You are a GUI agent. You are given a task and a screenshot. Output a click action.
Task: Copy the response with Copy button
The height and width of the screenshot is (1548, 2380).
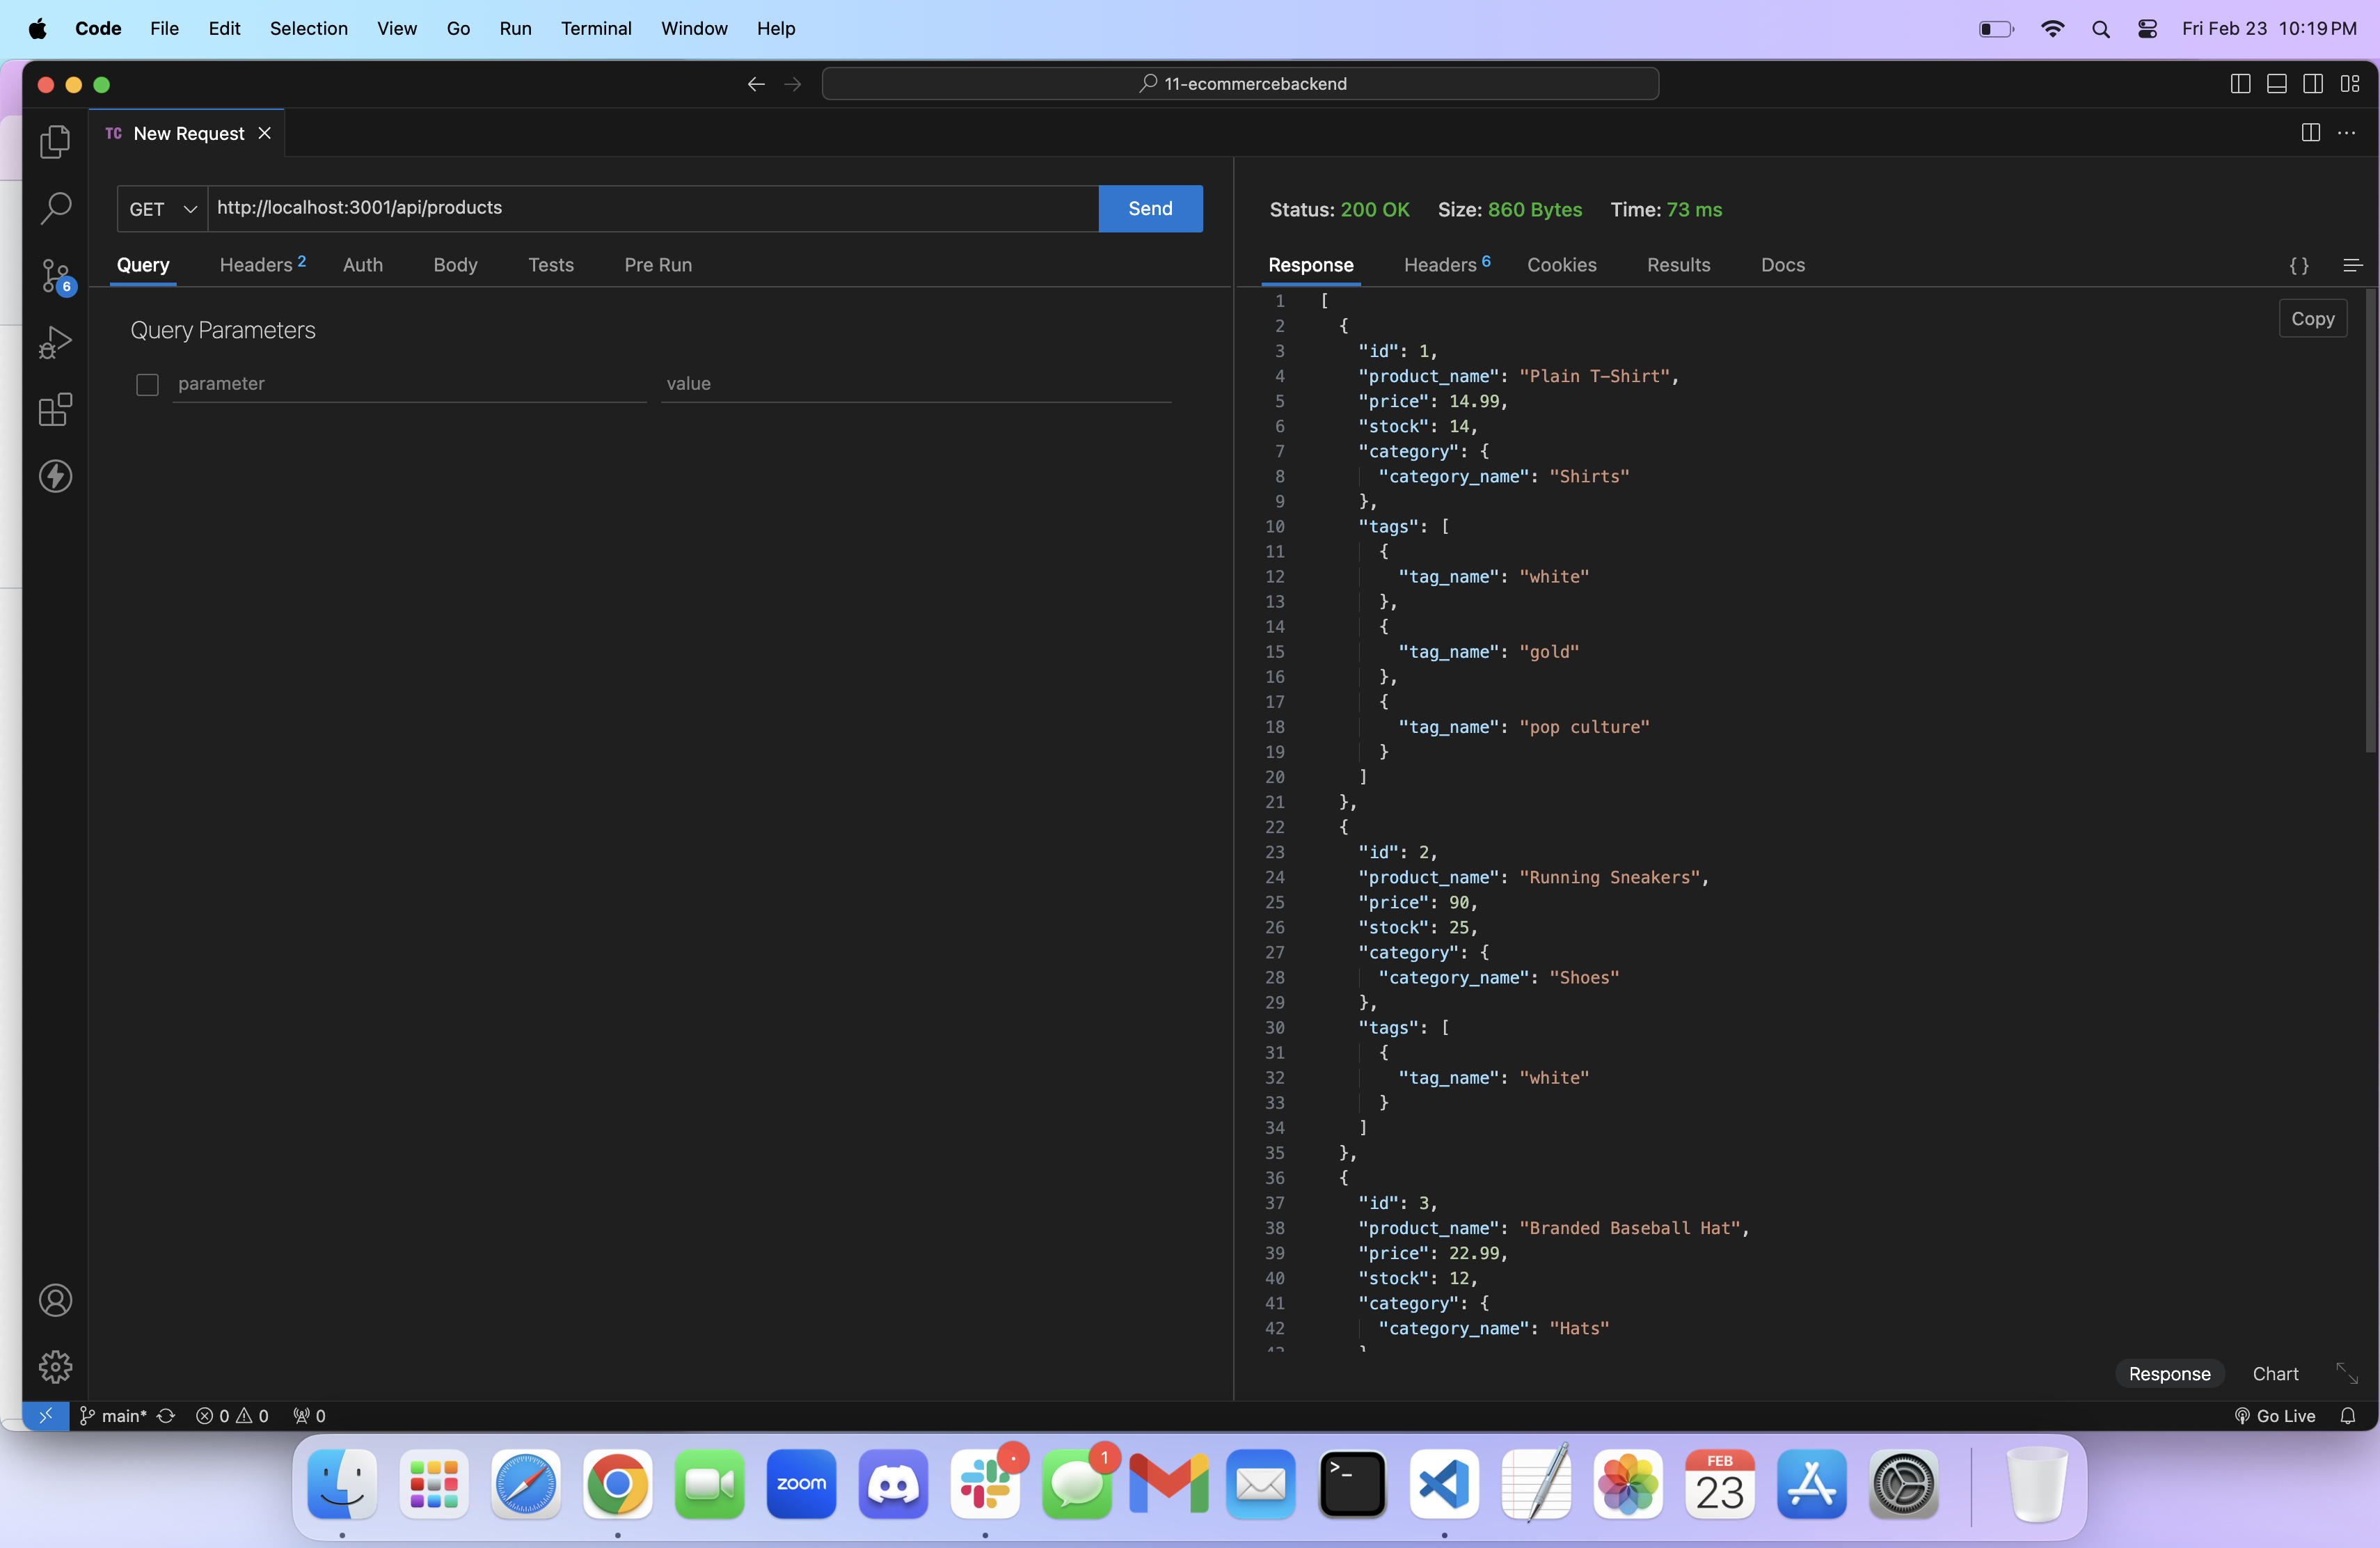click(2312, 319)
